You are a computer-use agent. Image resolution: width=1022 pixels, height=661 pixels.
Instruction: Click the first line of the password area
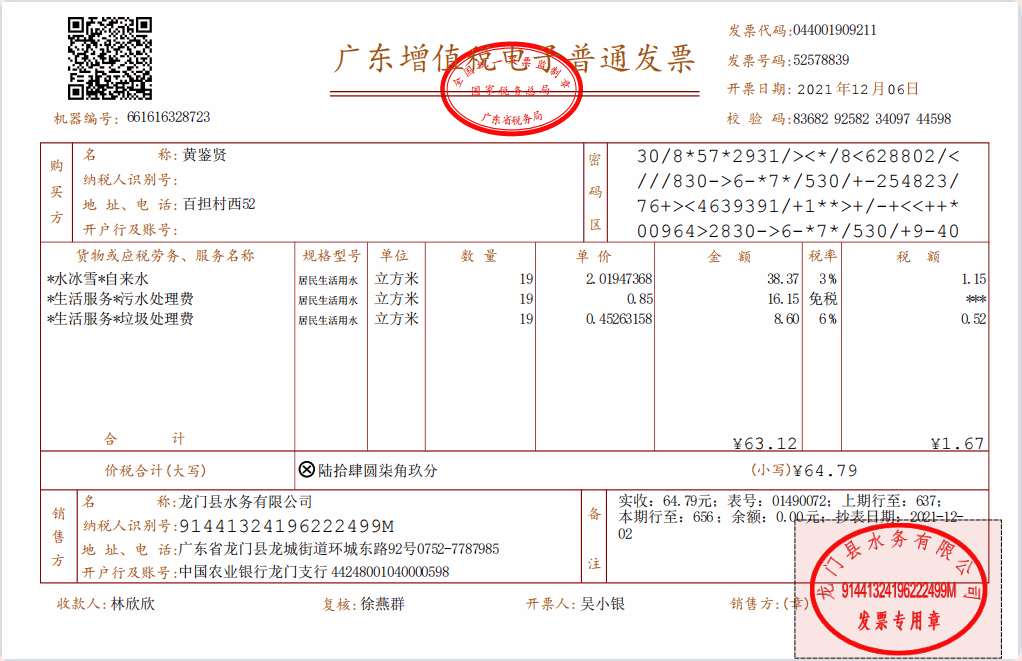pyautogui.click(x=797, y=156)
